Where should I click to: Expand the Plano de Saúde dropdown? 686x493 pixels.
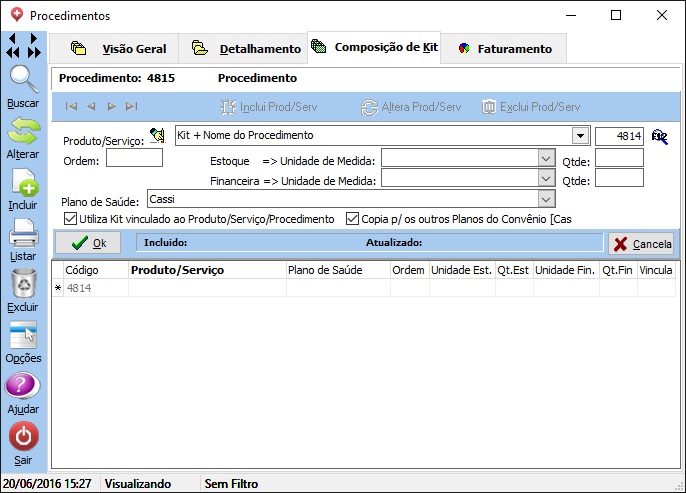546,199
